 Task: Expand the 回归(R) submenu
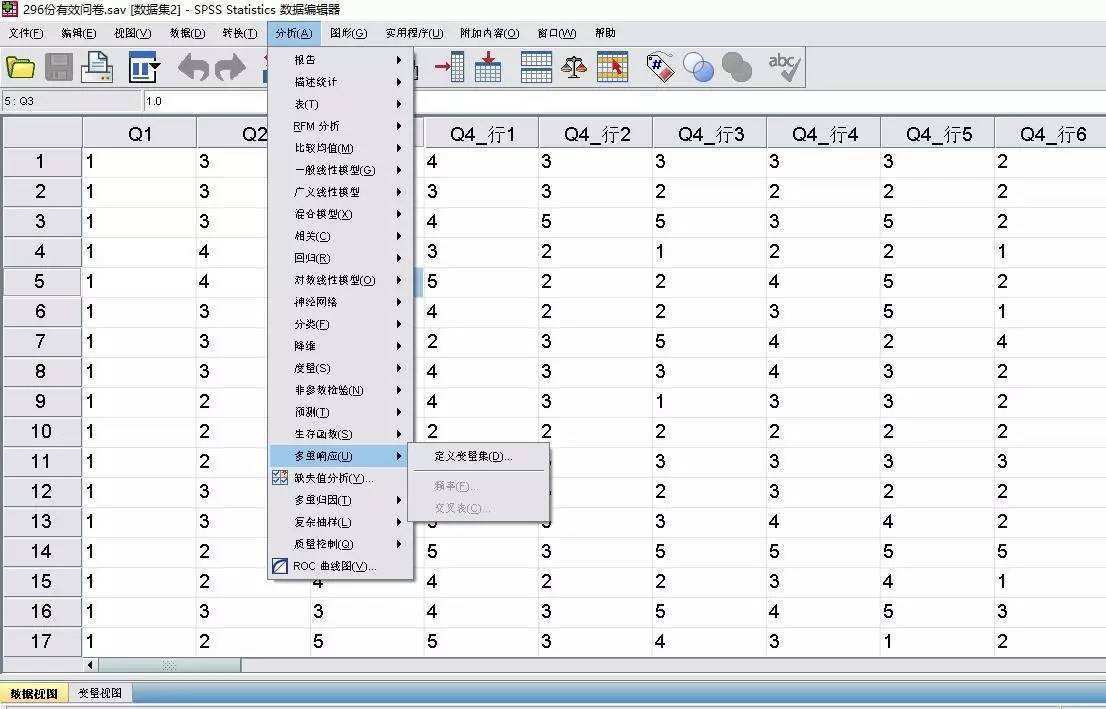[x=340, y=258]
